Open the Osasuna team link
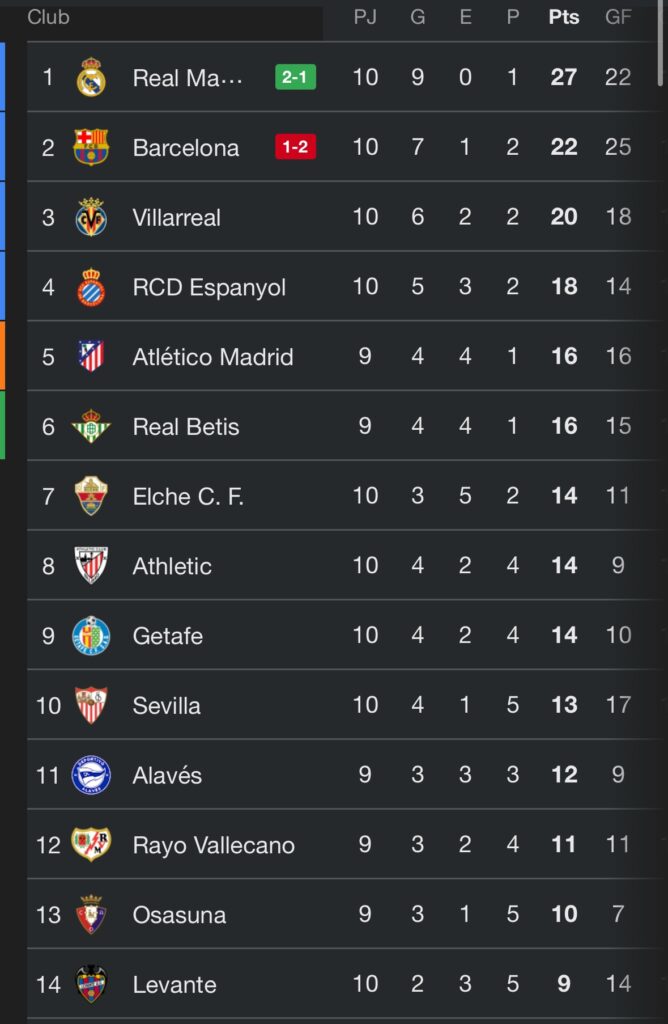This screenshot has width=668, height=1024. pos(179,915)
